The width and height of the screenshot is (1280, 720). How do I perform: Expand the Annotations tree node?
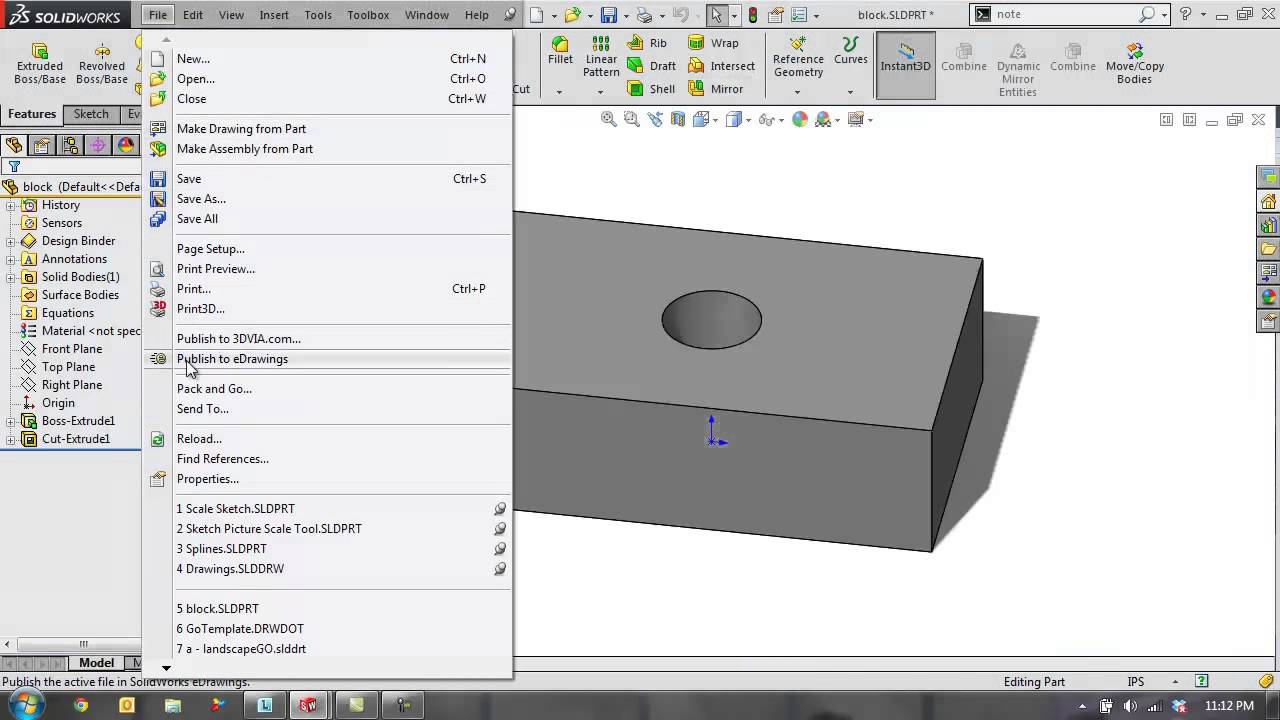pos(11,259)
